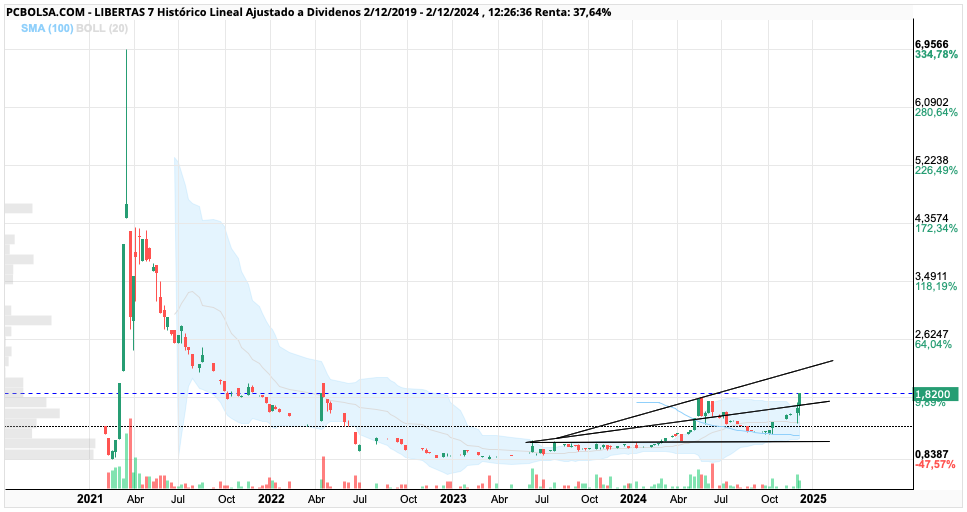The width and height of the screenshot is (967, 512).
Task: Click the 226,49% percentage label
Action: pyautogui.click(x=936, y=170)
